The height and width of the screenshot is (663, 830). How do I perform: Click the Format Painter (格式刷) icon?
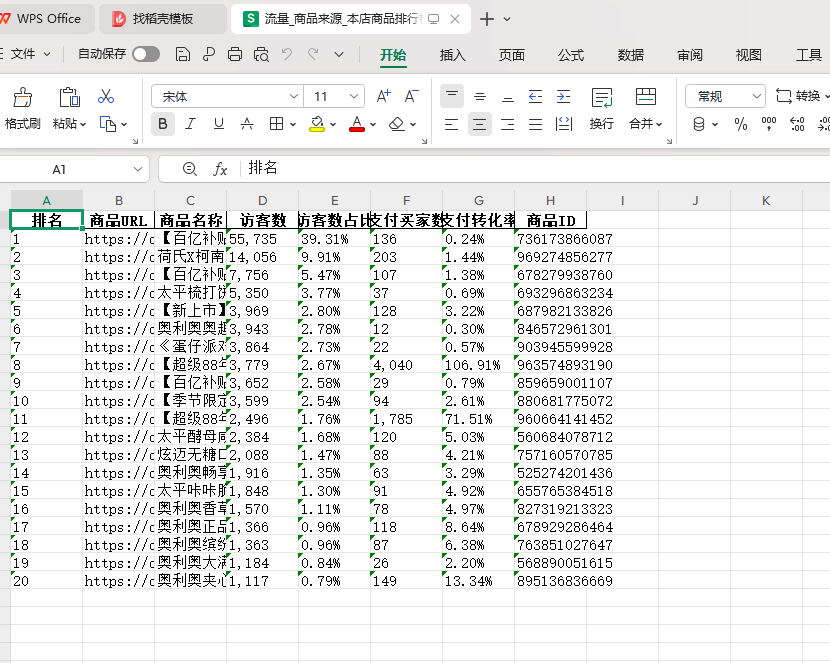[x=22, y=98]
